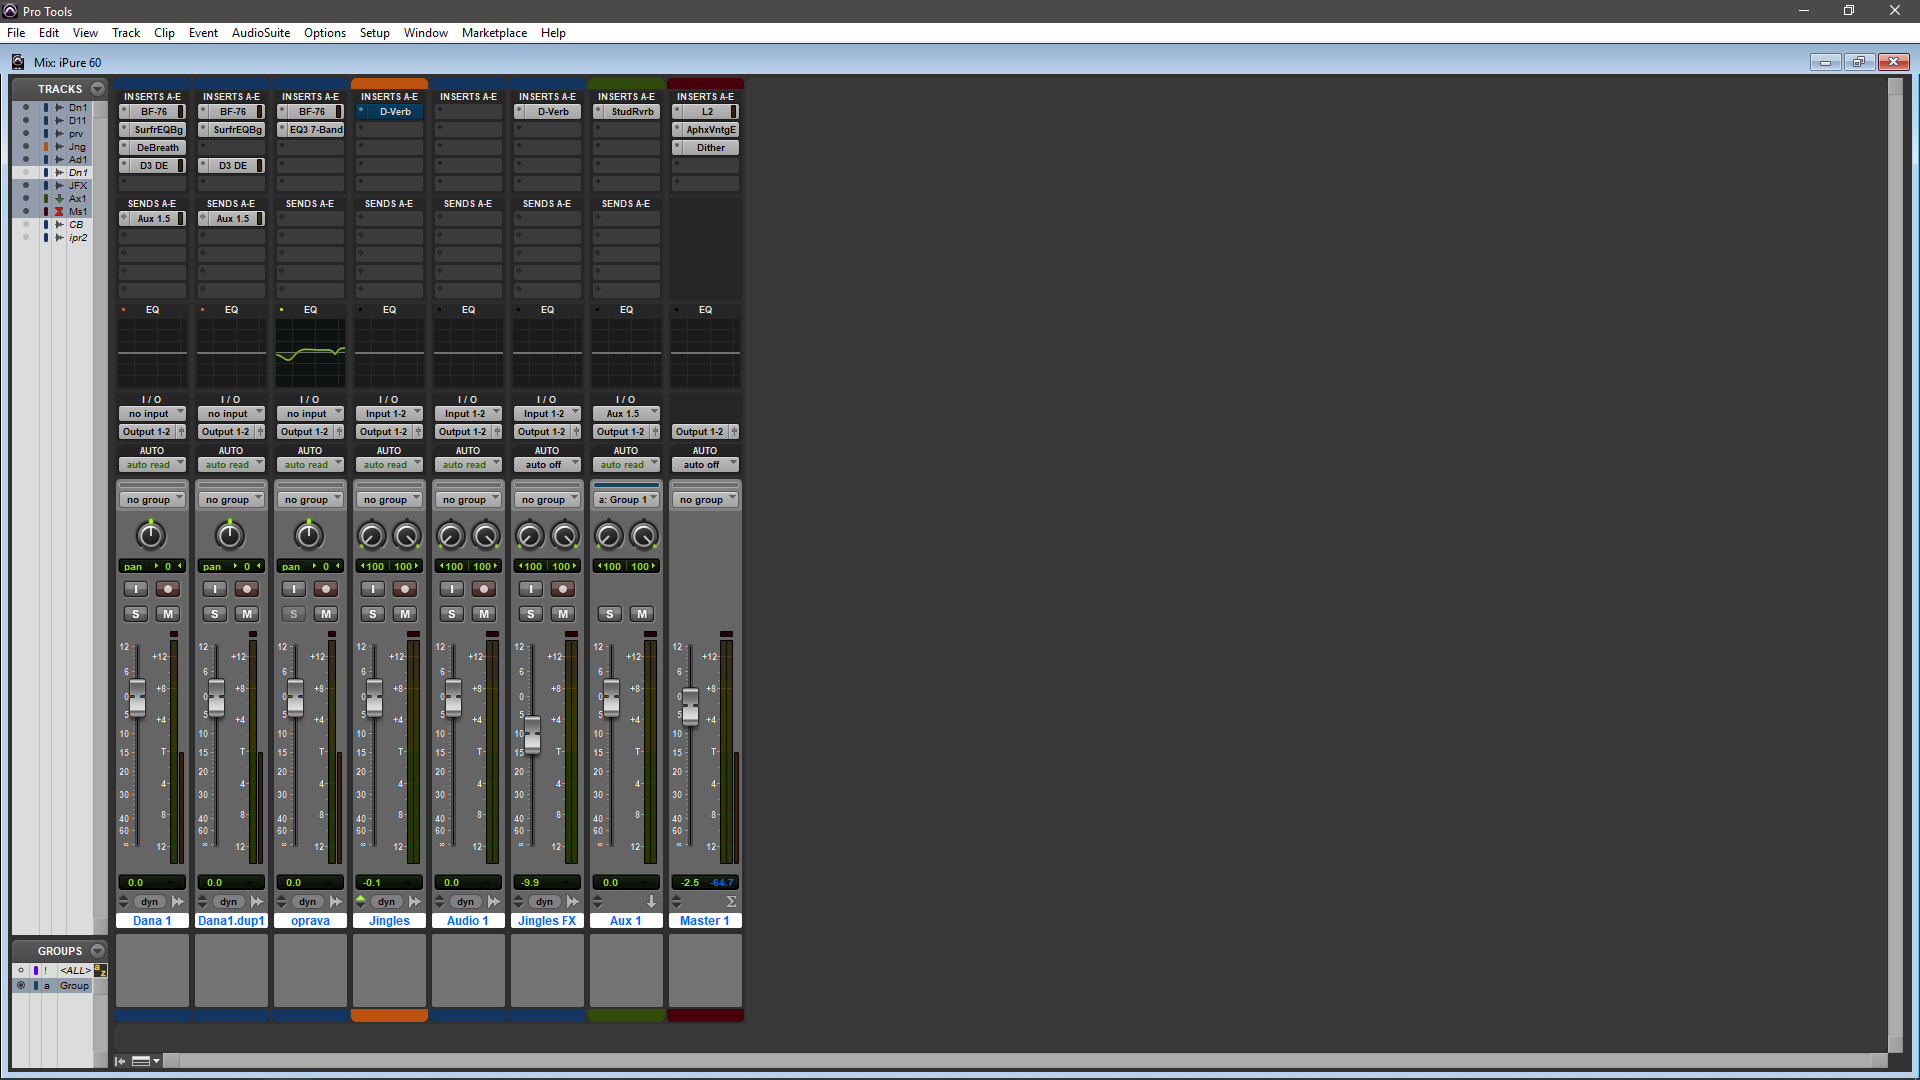The image size is (1920, 1080).
Task: Open the File menu
Action: (x=16, y=33)
